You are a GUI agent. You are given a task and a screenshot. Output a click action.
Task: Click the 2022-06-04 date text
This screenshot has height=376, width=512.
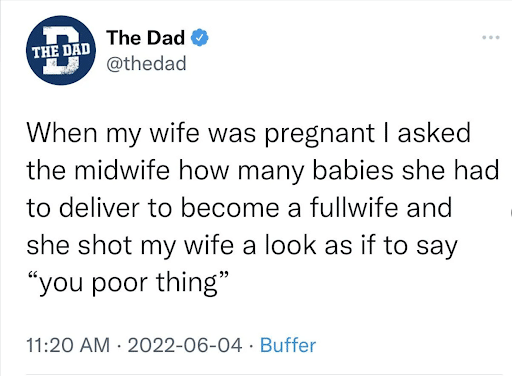tap(185, 345)
